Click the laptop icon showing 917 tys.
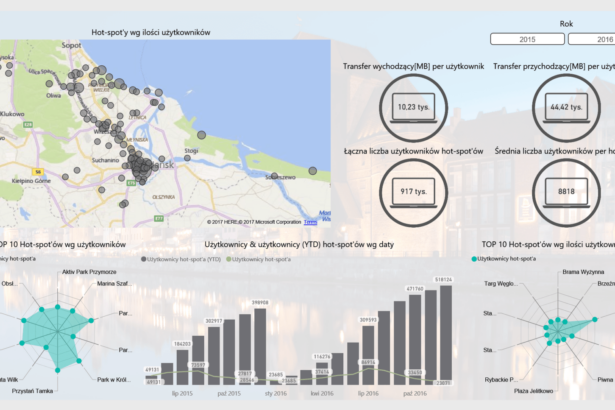 coord(413,192)
